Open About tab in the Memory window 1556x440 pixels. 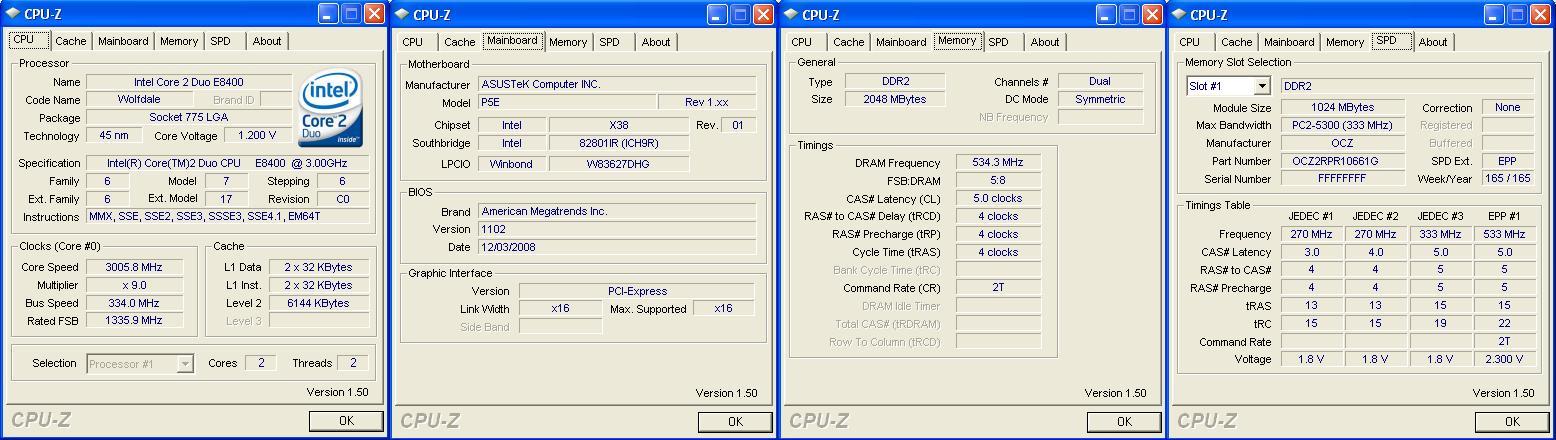tap(1045, 42)
